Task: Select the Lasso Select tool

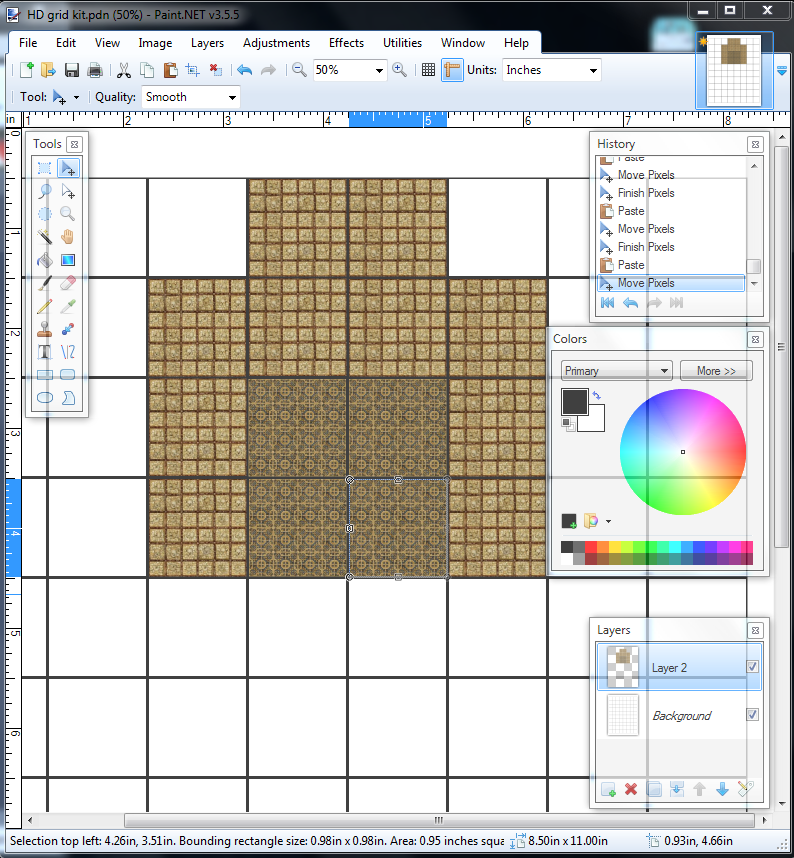Action: click(45, 191)
